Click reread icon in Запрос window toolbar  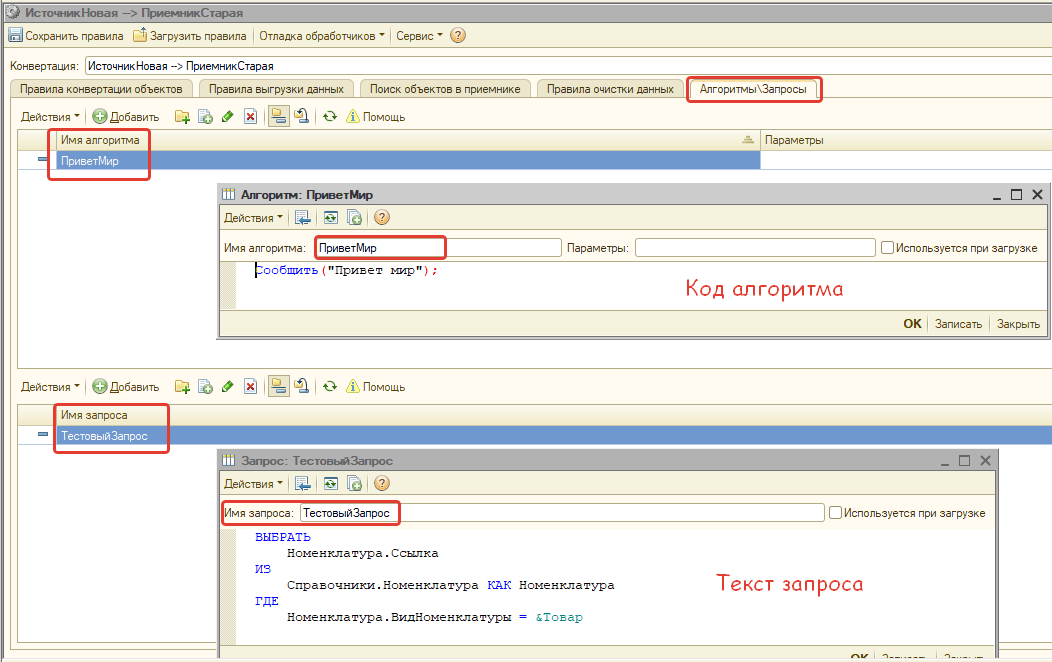[x=330, y=484]
